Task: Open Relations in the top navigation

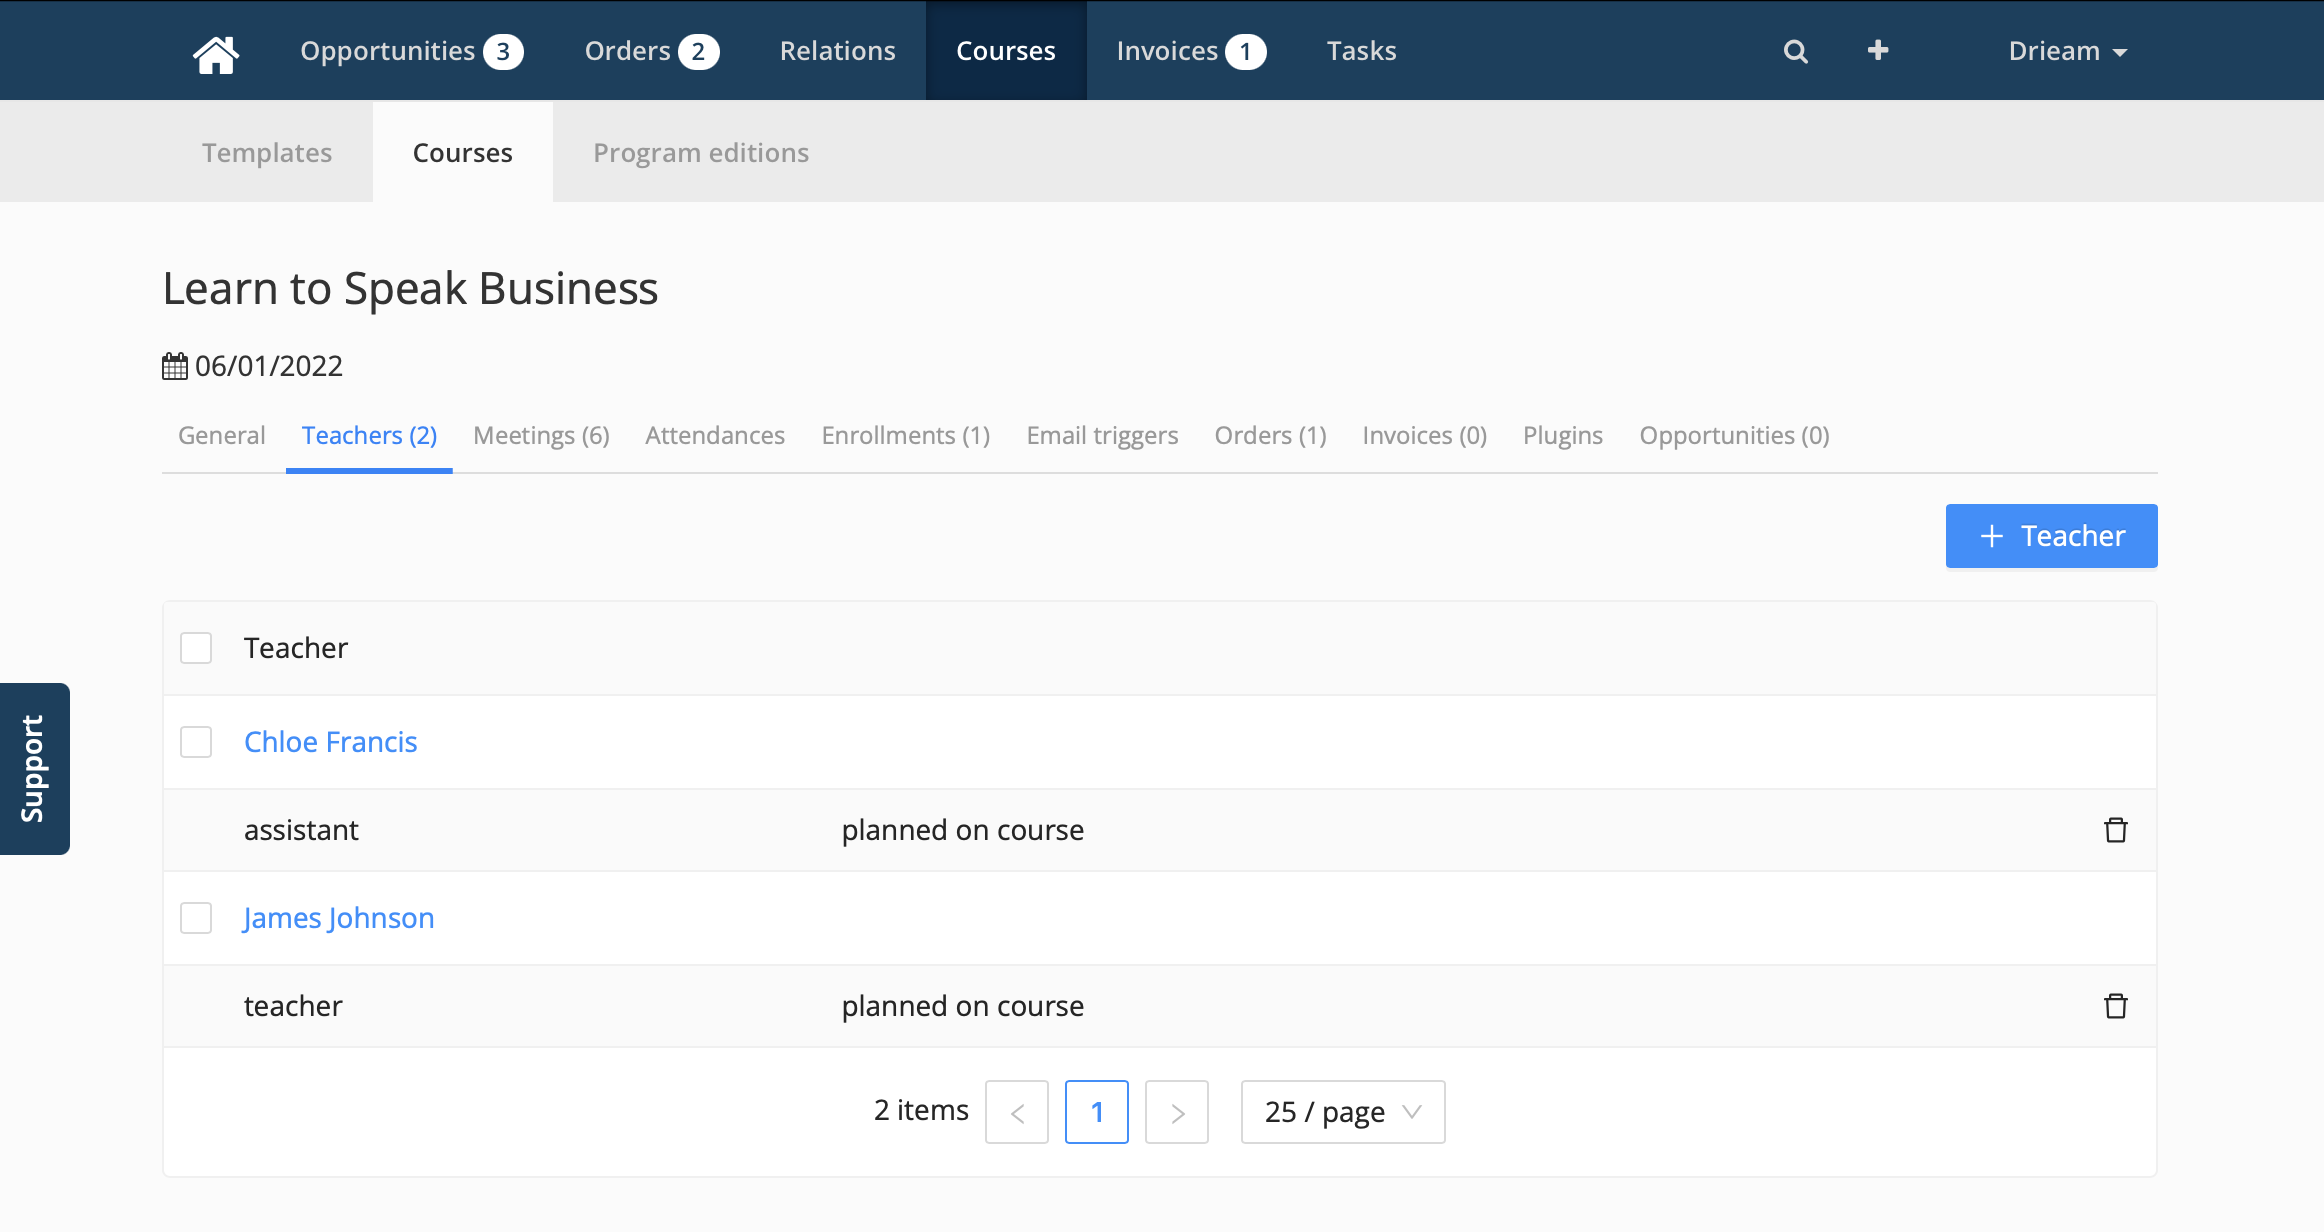Action: tap(838, 51)
